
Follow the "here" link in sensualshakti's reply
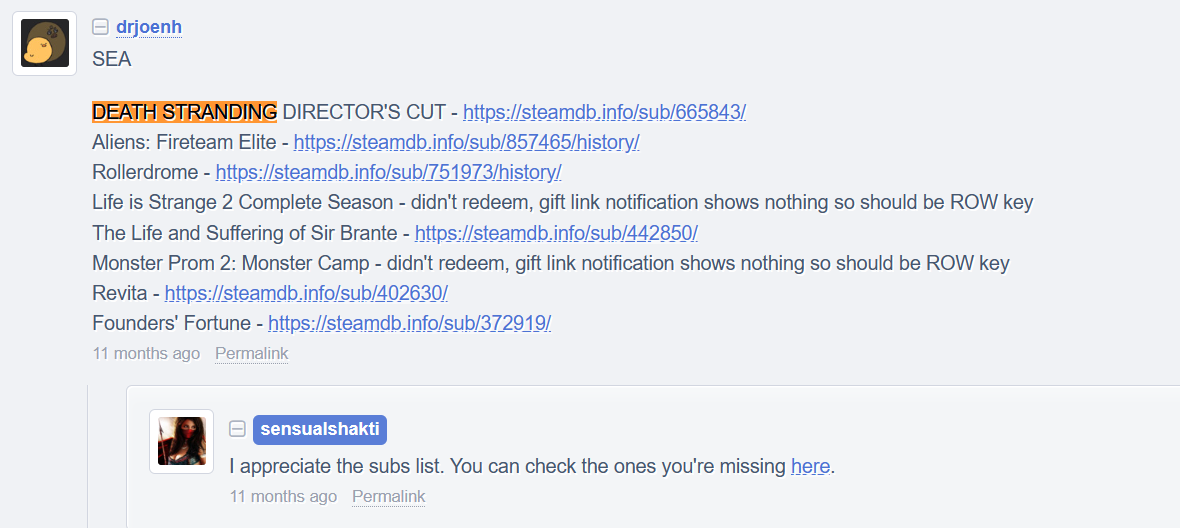pos(810,466)
